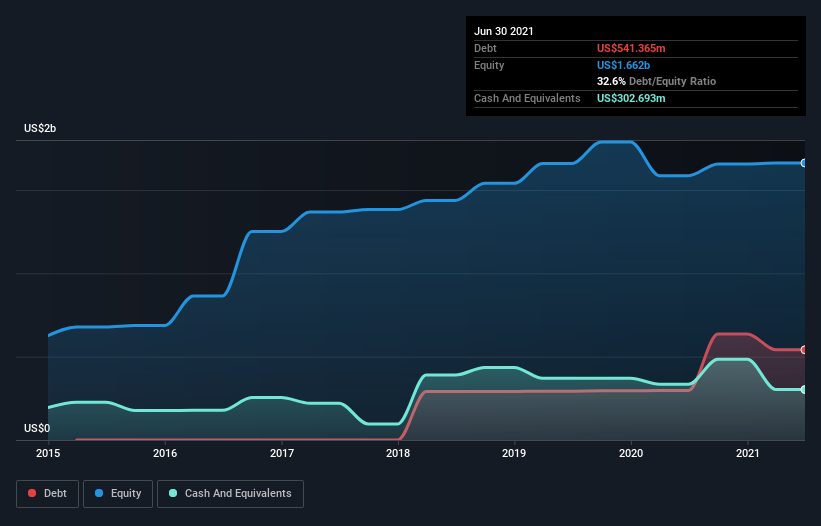Viewport: 821px width, 526px height.
Task: Click the 32.6% Debt/Equity Ratio text
Action: [656, 81]
